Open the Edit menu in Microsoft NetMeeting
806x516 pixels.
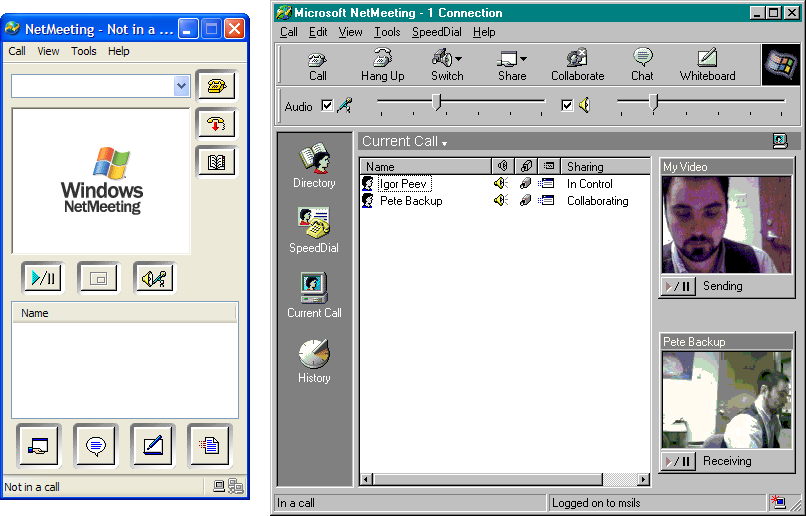(x=318, y=32)
